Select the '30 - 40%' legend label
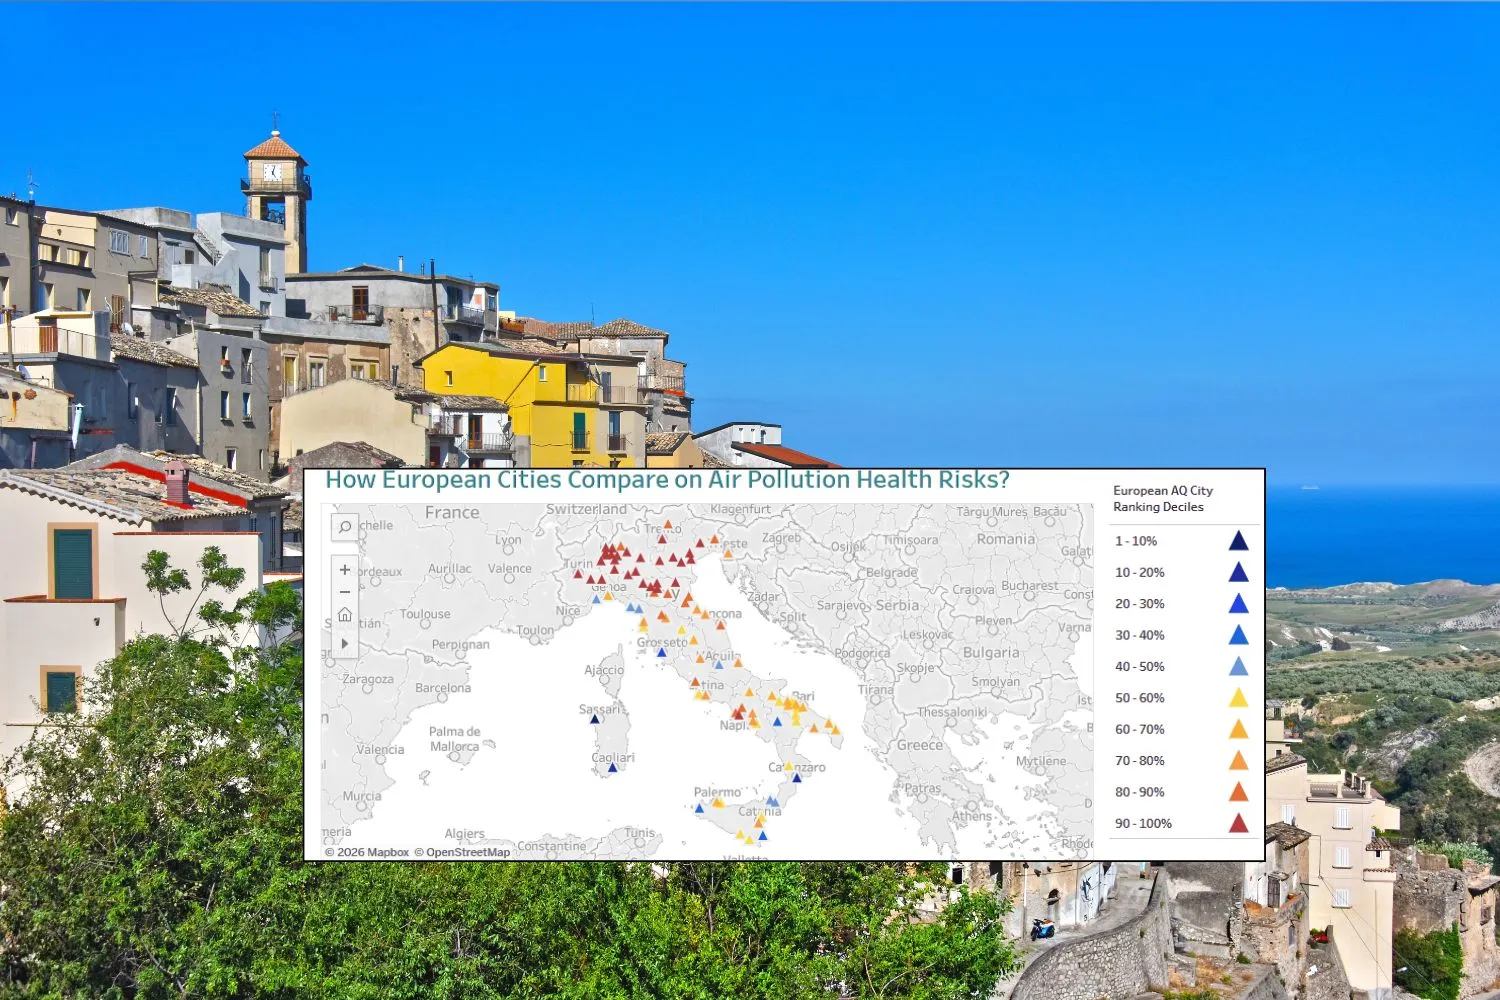The width and height of the screenshot is (1500, 1000). [x=1140, y=635]
